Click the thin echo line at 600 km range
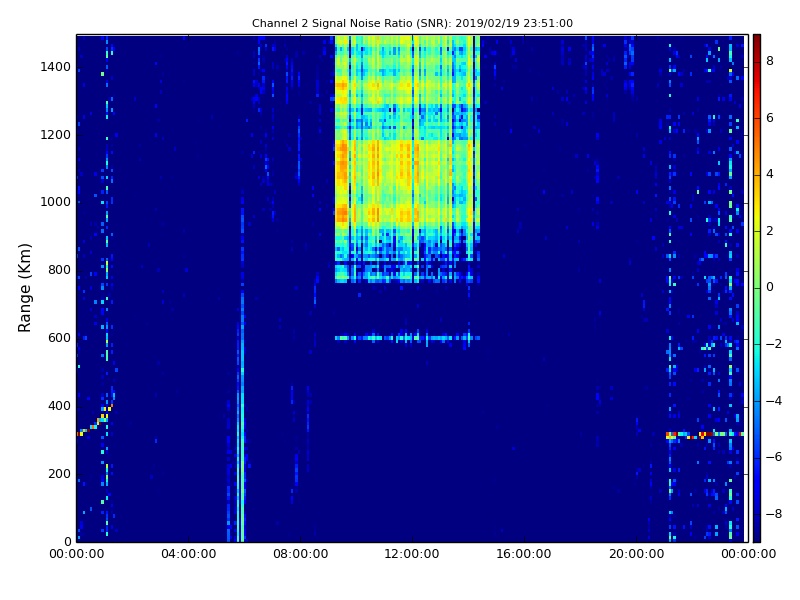The image size is (800, 600). pyautogui.click(x=407, y=338)
